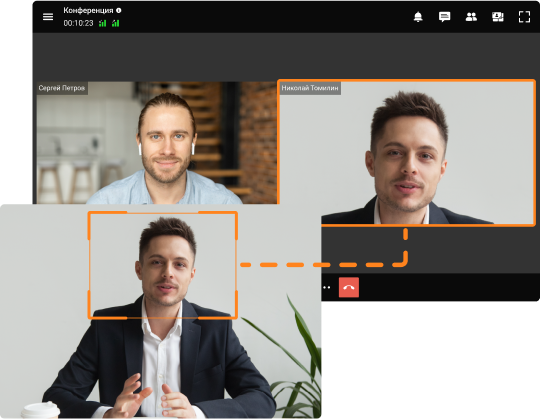Click the info icon beside Конференция
Screen dimensions: 540x419
coord(119,10)
